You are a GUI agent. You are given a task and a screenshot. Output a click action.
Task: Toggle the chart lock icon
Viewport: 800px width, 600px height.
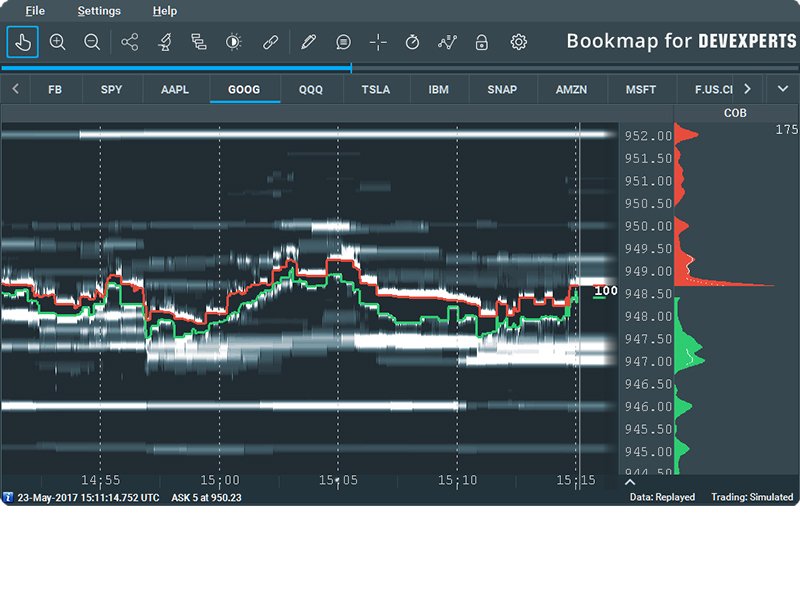[x=484, y=43]
